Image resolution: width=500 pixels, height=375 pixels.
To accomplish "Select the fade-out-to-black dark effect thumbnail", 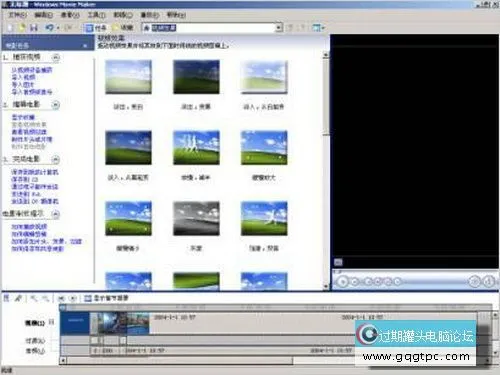I will click(196, 77).
